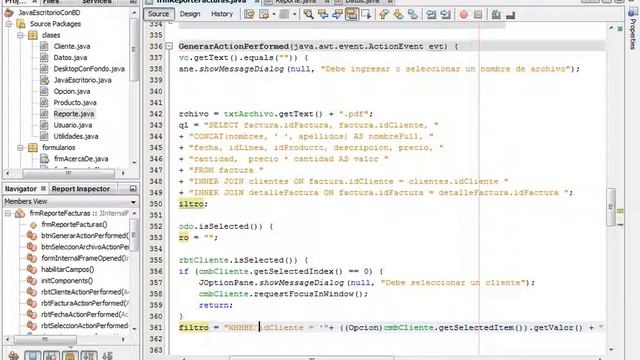The image size is (640, 360).
Task: Click Find Previous Occurrence icon
Action: coord(323,15)
